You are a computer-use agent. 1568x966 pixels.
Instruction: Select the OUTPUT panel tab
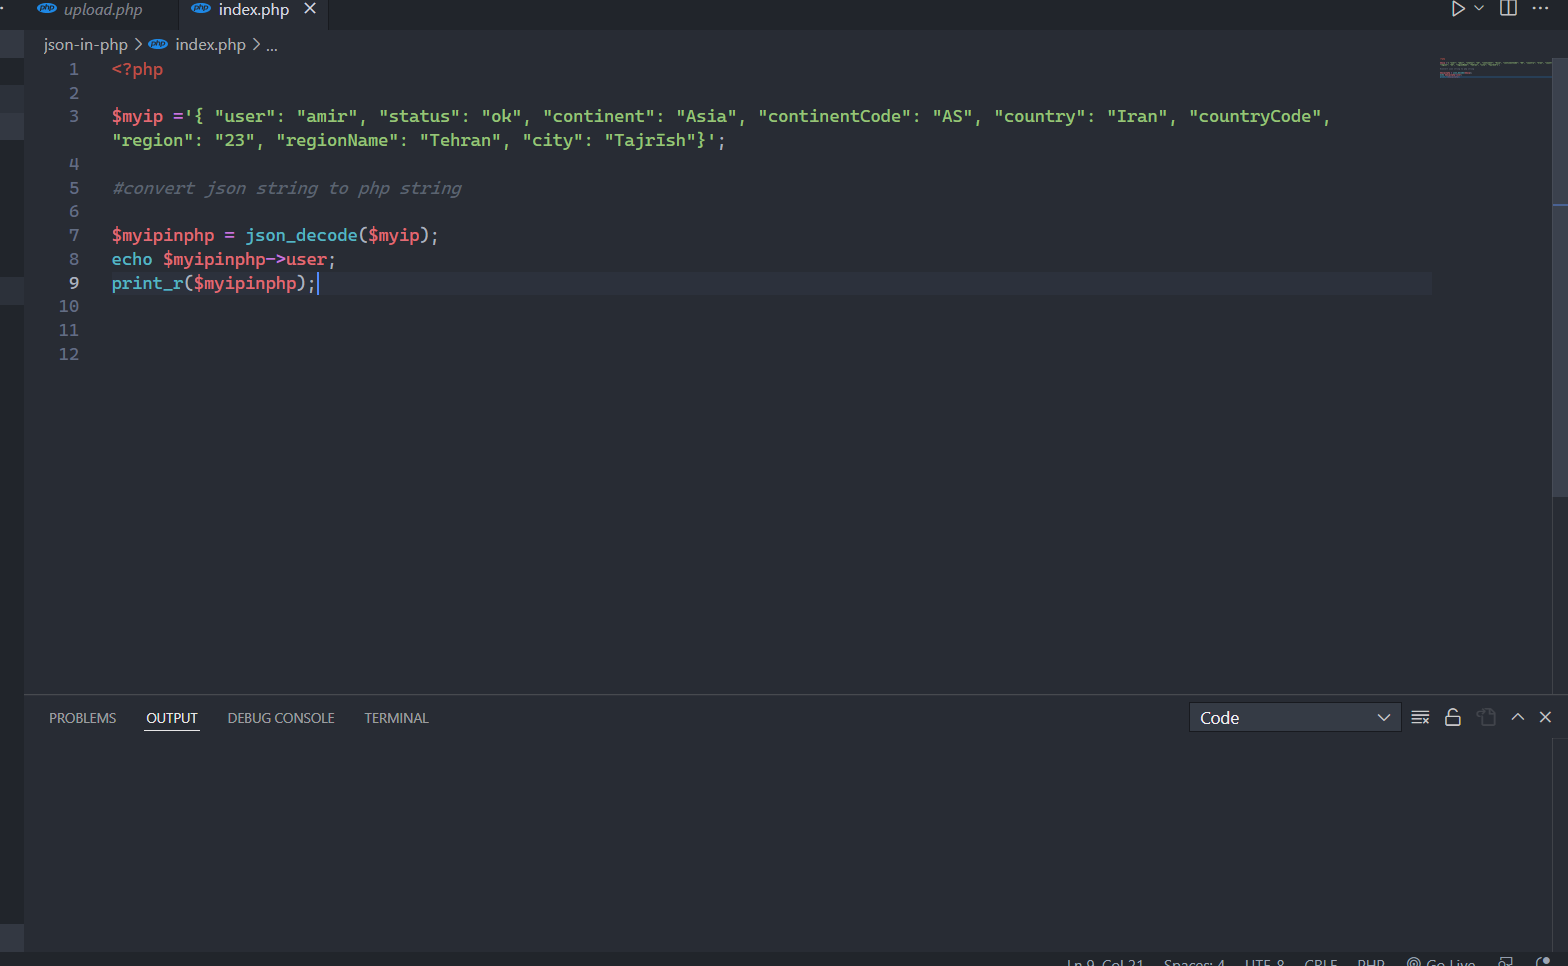click(x=172, y=718)
